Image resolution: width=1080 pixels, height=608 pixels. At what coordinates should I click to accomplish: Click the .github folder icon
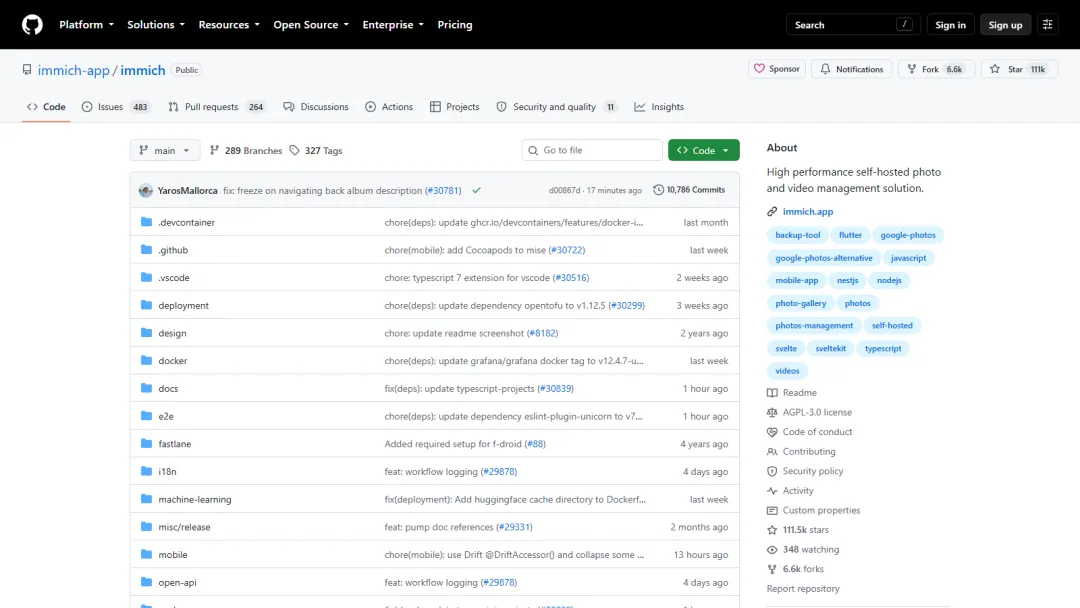pos(146,249)
